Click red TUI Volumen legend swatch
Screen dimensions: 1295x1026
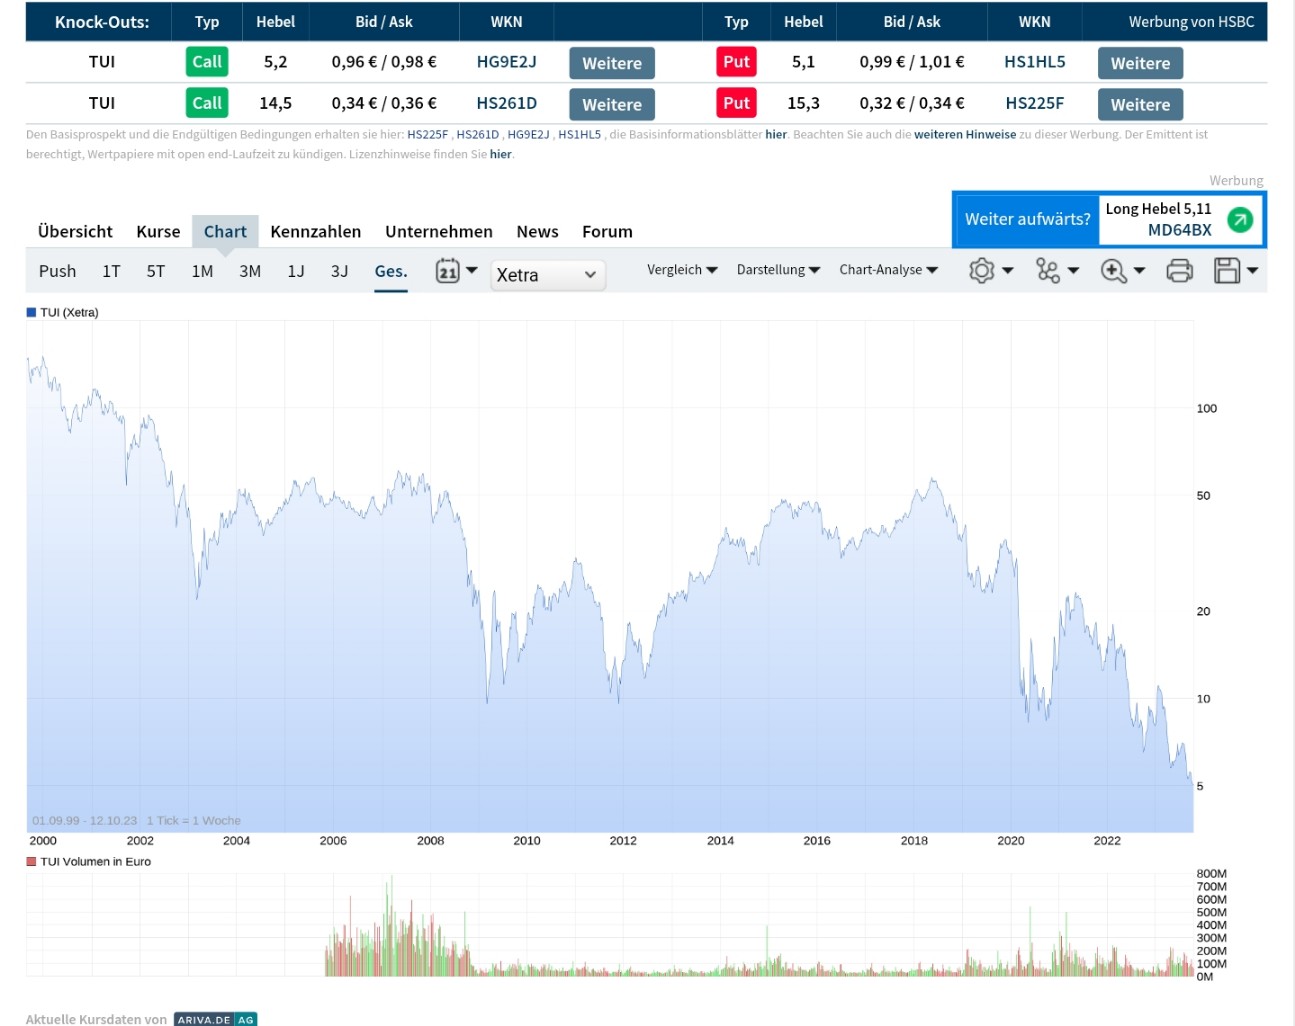31,862
